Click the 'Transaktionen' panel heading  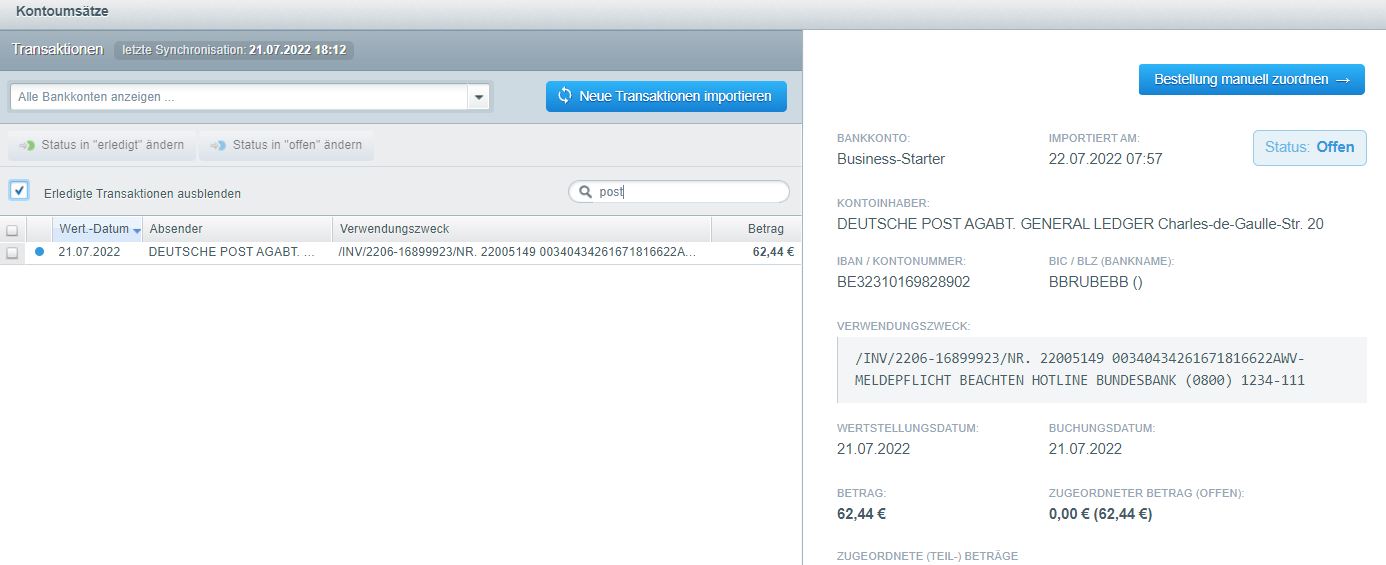point(57,48)
